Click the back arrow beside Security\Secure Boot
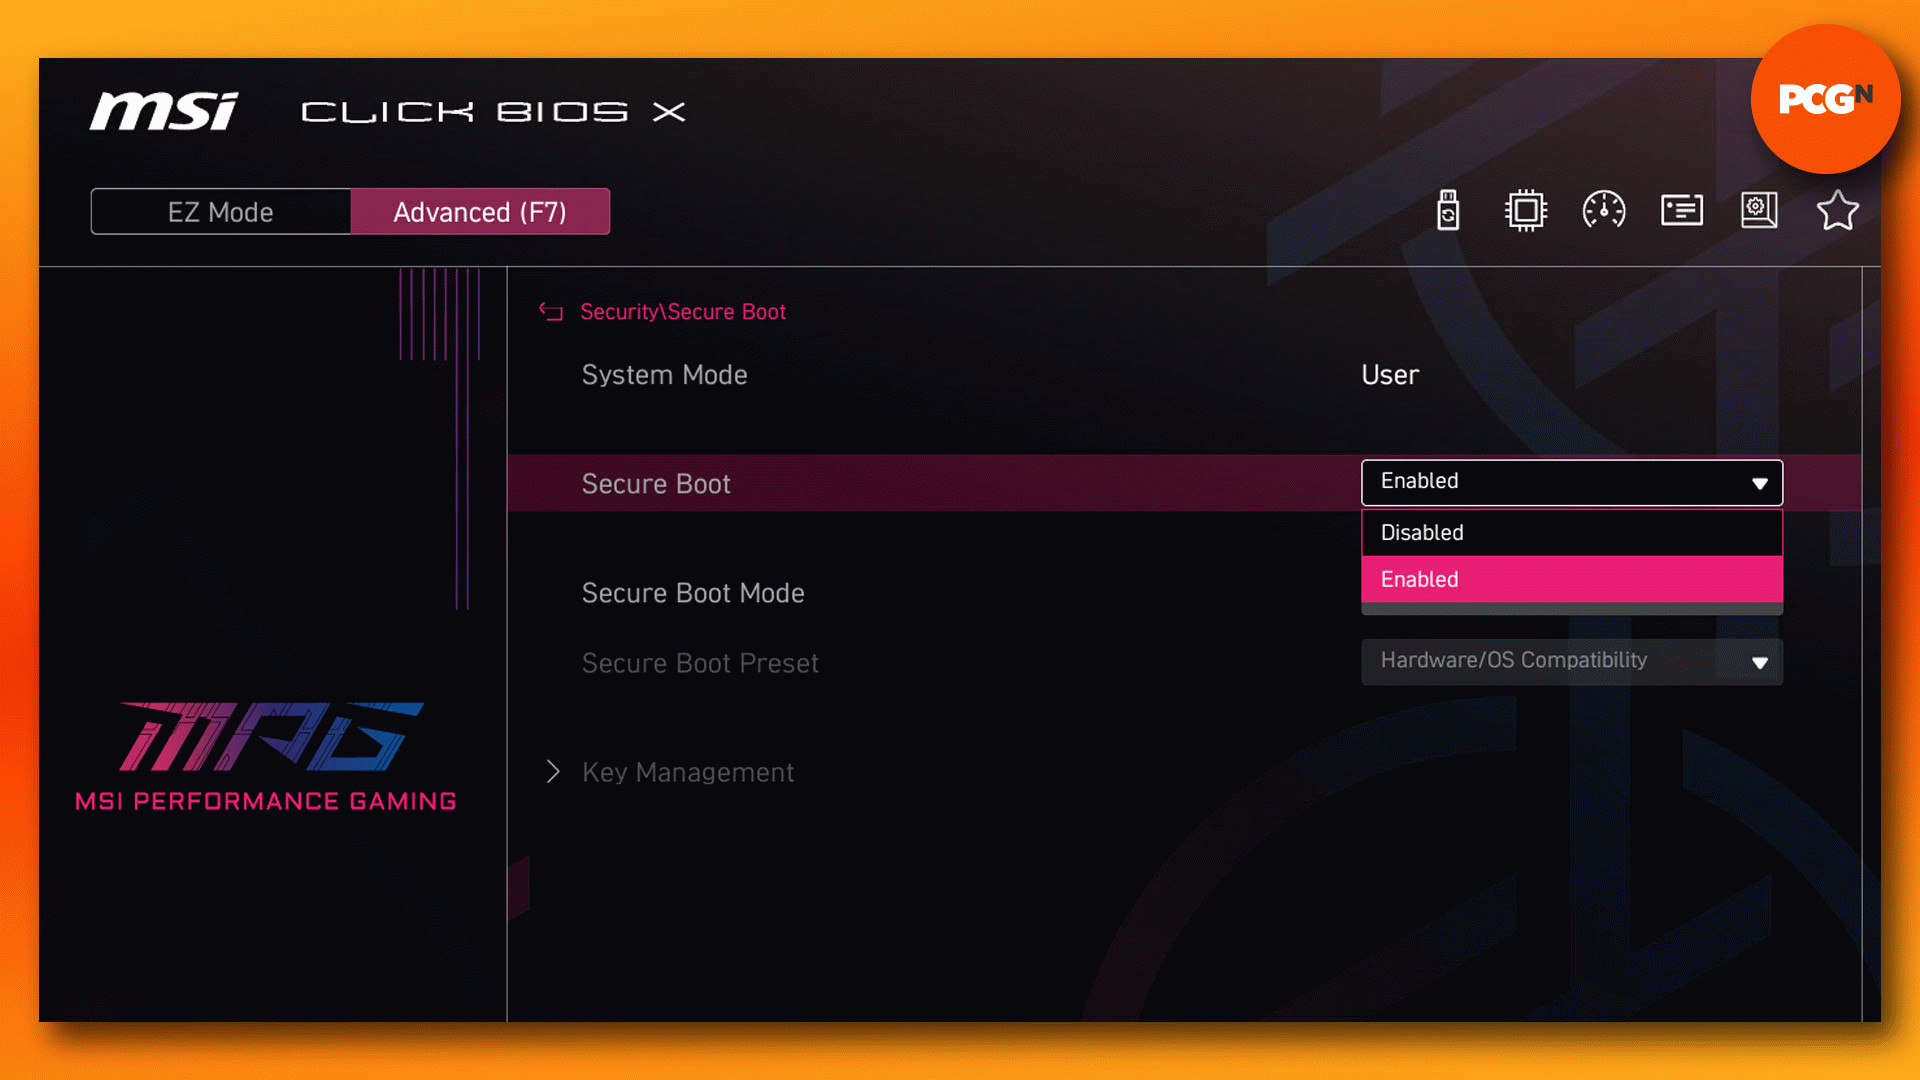The height and width of the screenshot is (1080, 1920). [x=551, y=312]
